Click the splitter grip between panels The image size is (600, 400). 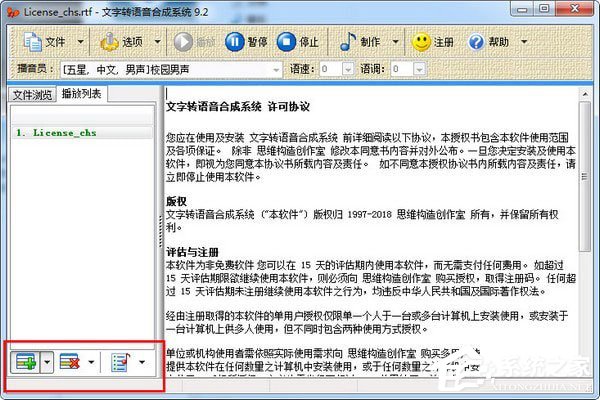pyautogui.click(x=161, y=231)
